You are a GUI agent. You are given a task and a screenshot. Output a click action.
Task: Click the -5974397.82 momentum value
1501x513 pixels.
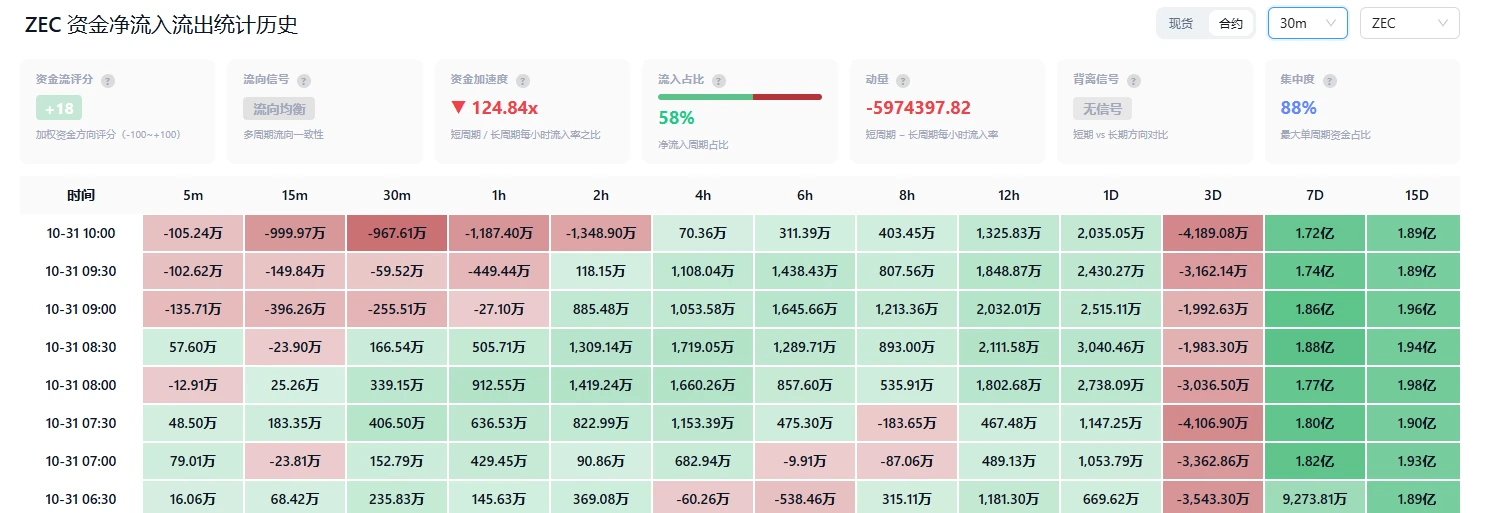(918, 108)
